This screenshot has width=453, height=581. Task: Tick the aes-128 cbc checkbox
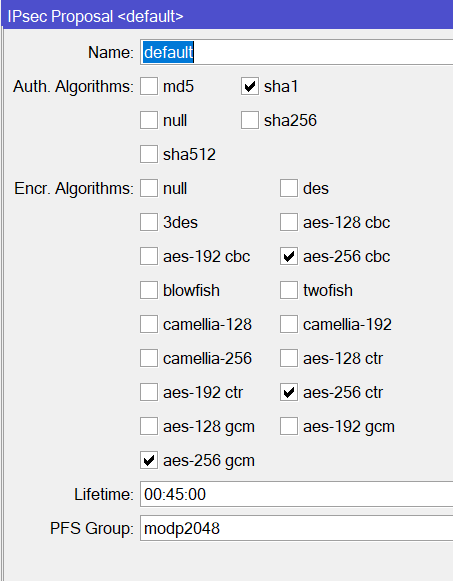click(289, 222)
